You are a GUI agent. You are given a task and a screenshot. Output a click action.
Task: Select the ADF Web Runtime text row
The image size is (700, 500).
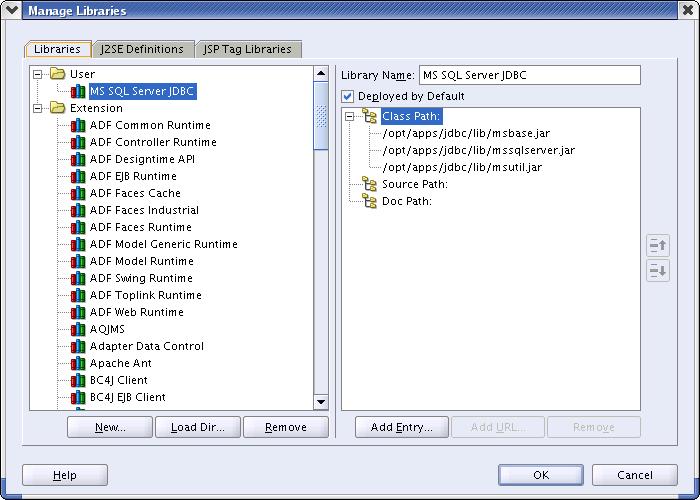(x=137, y=312)
